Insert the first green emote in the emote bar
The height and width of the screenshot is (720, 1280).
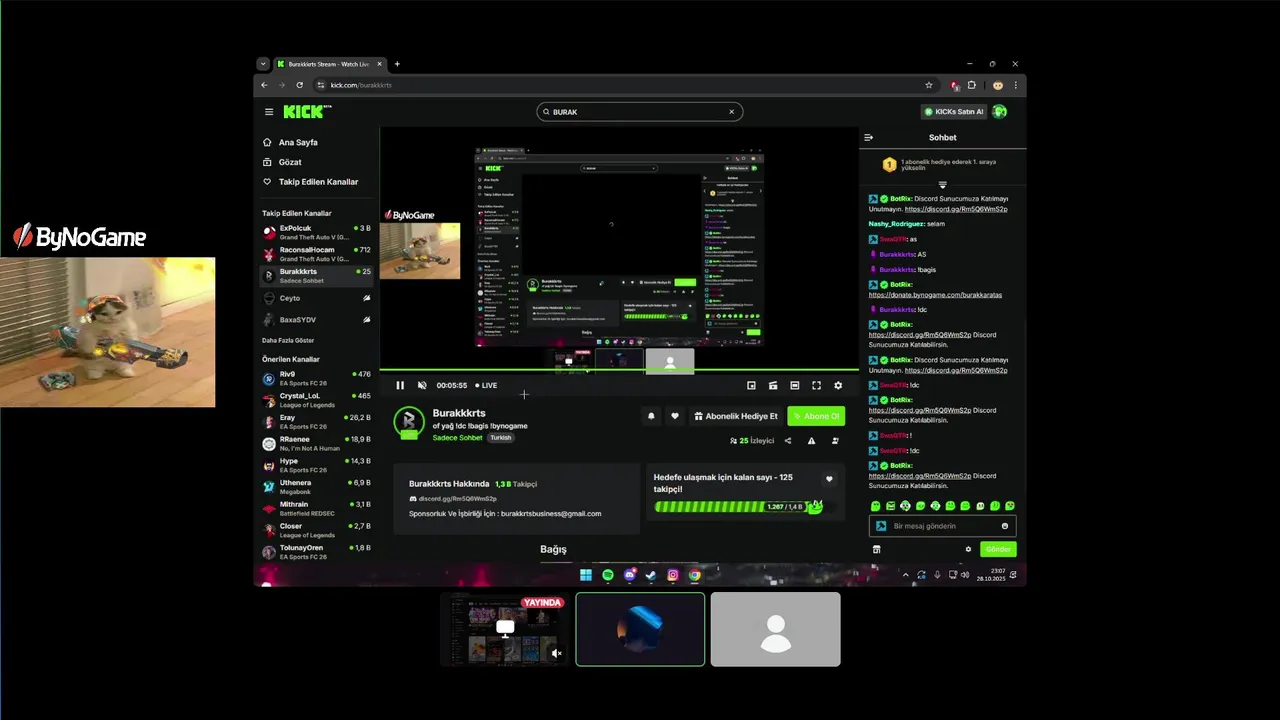[x=876, y=506]
